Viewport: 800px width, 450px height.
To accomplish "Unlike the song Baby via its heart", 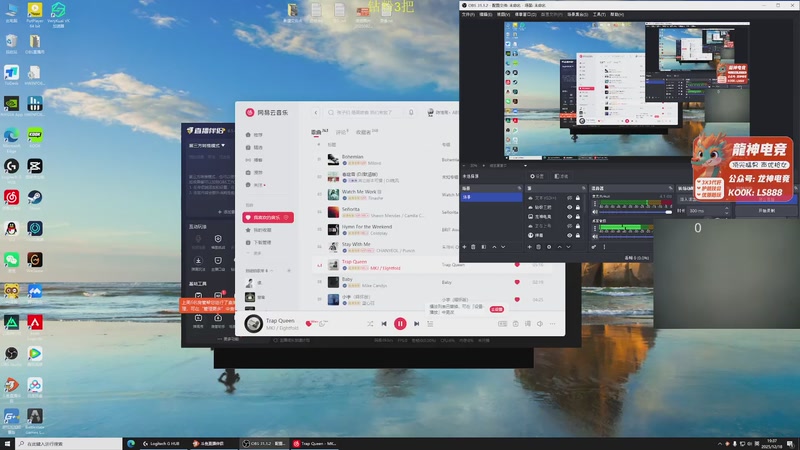I will [517, 282].
